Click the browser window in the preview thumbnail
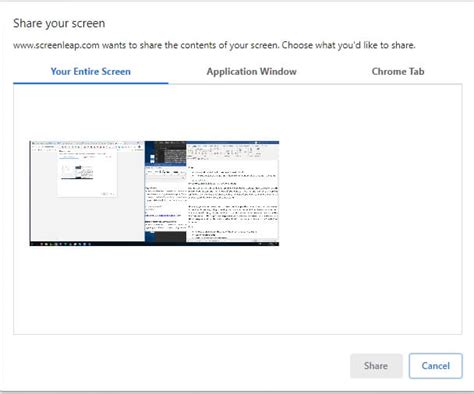 (x=87, y=190)
